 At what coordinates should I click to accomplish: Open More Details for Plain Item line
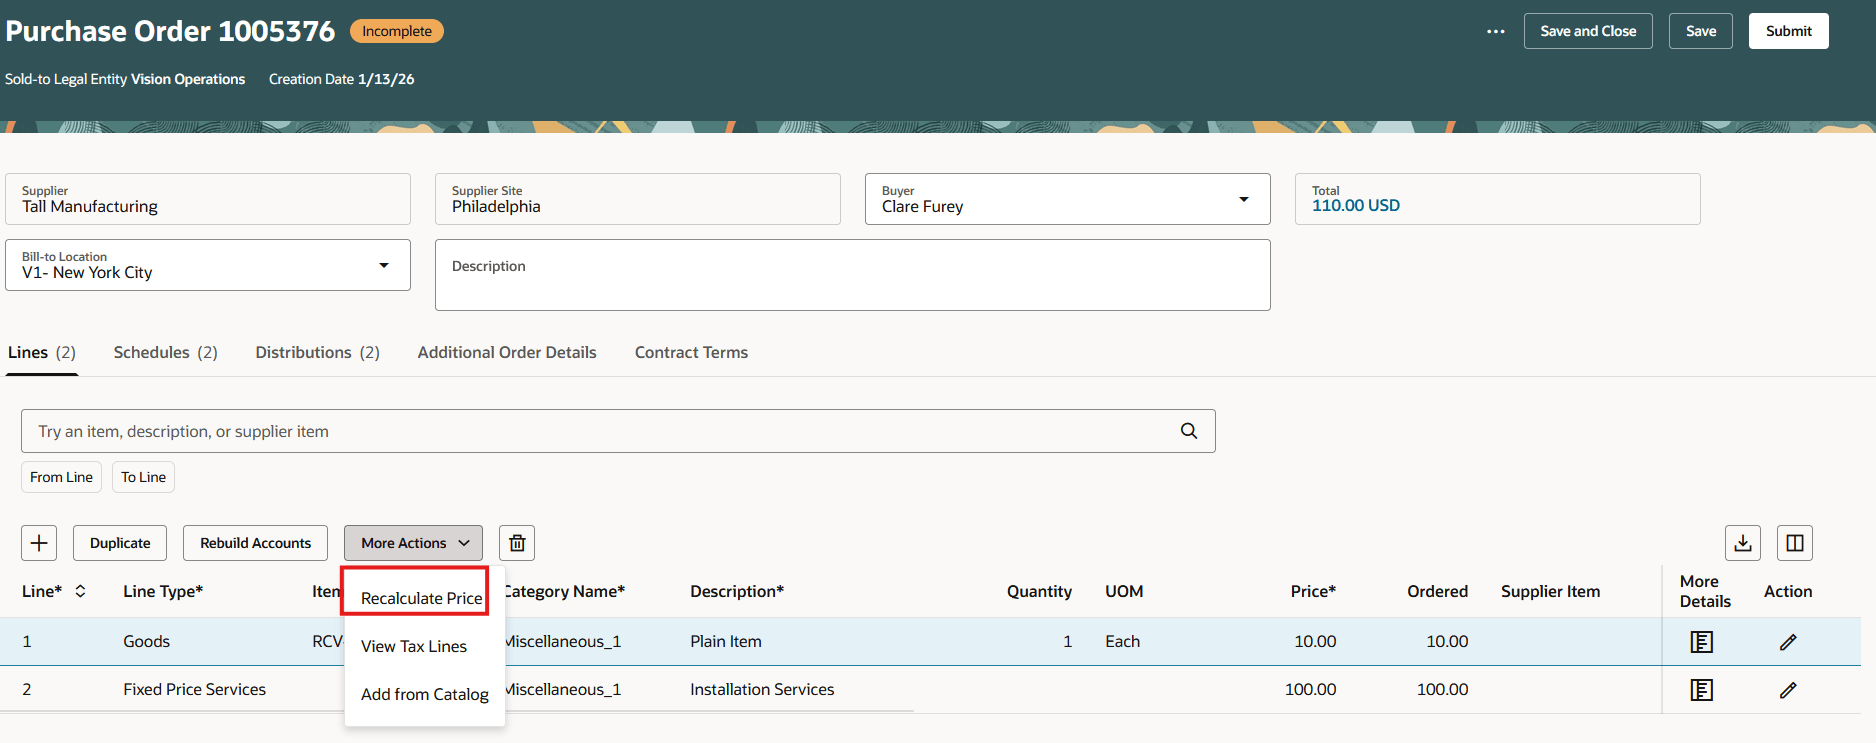tap(1701, 642)
